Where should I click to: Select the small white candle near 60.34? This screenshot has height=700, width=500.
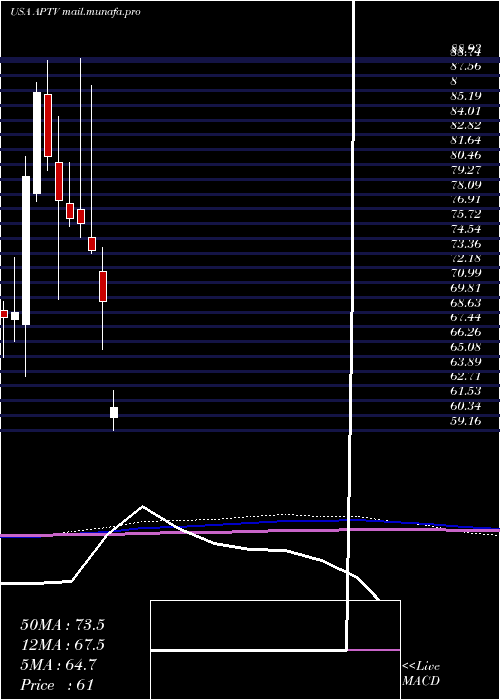click(x=114, y=412)
